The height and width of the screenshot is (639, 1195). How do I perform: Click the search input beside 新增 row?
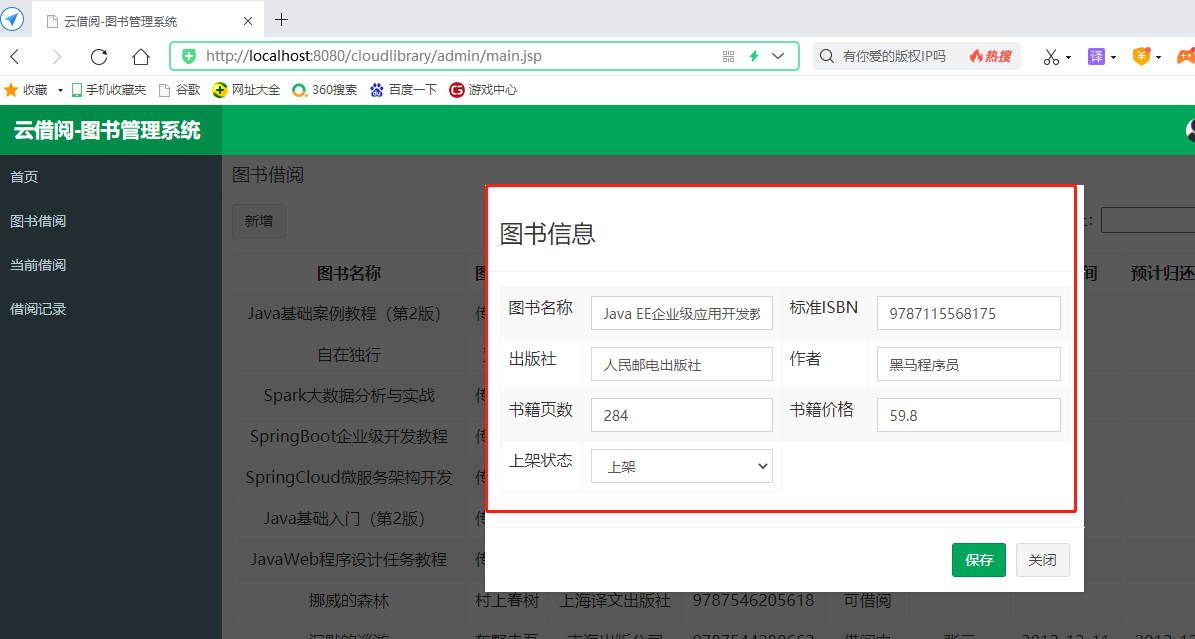1148,220
